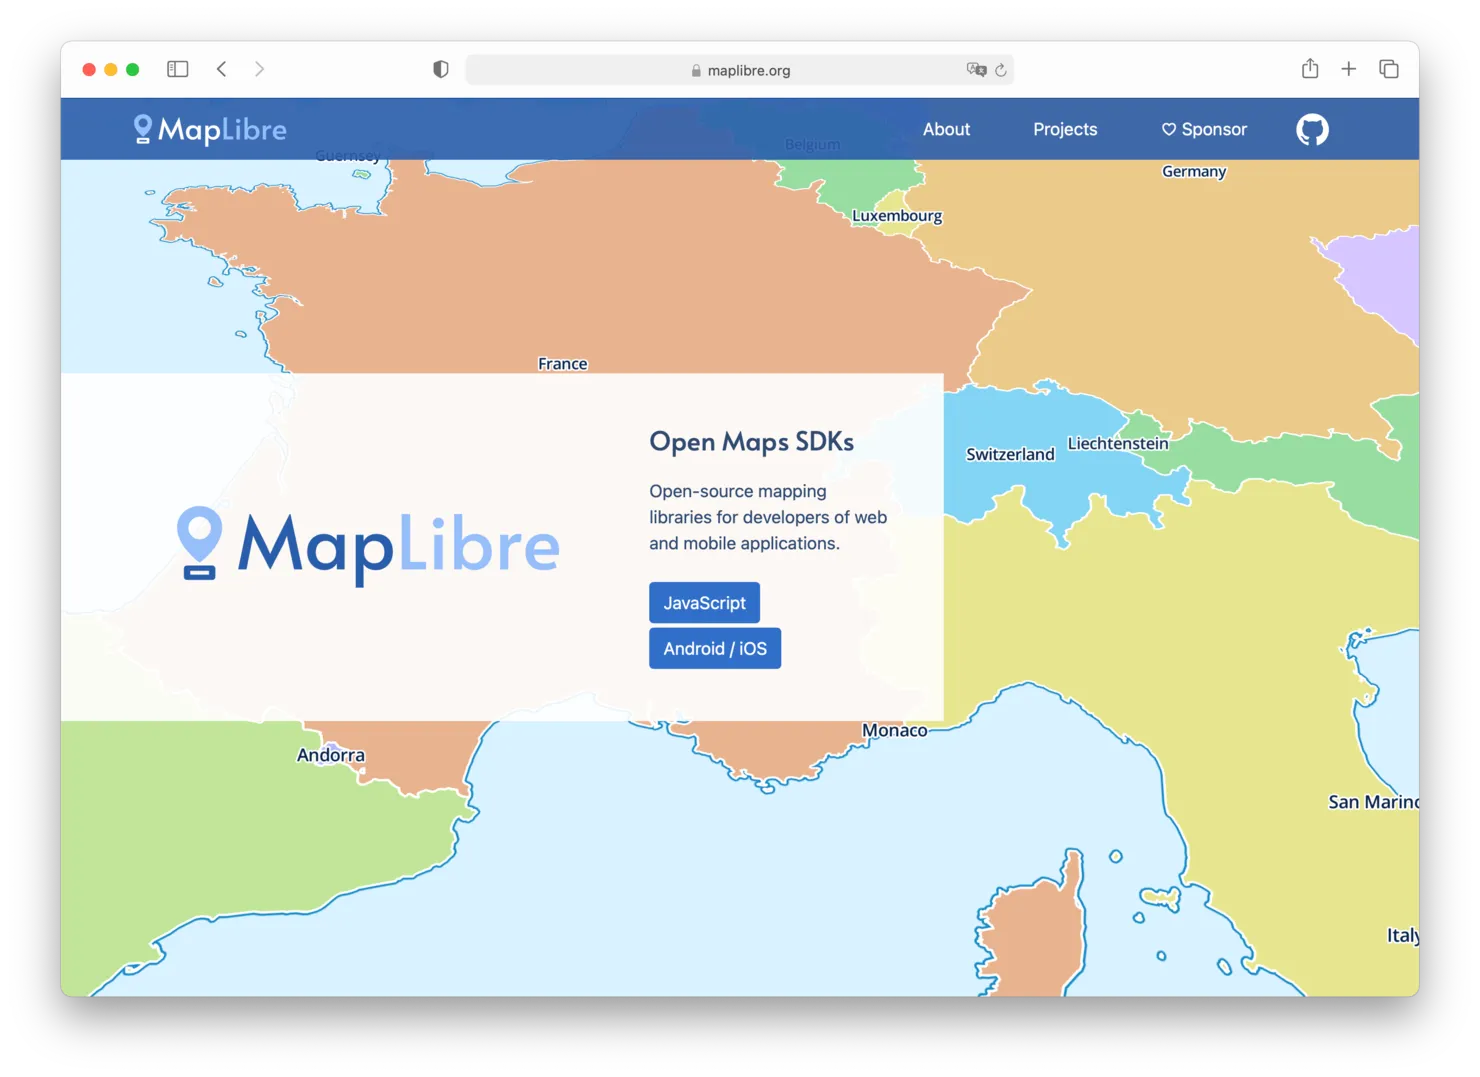The height and width of the screenshot is (1077, 1480).
Task: Open the Android / iOS SDK button
Action: (714, 647)
